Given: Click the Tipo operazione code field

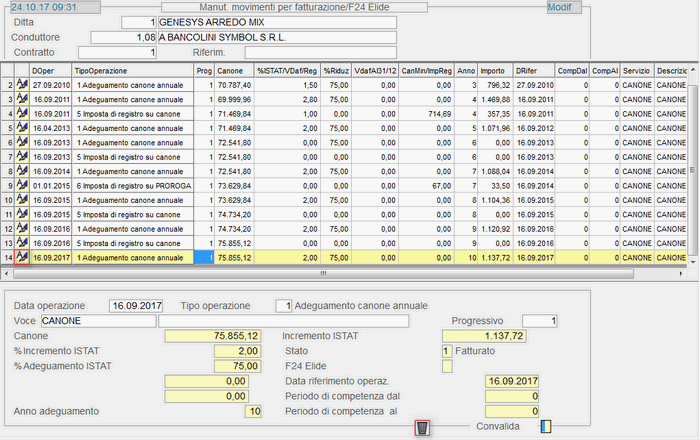Looking at the screenshot, I should [283, 306].
